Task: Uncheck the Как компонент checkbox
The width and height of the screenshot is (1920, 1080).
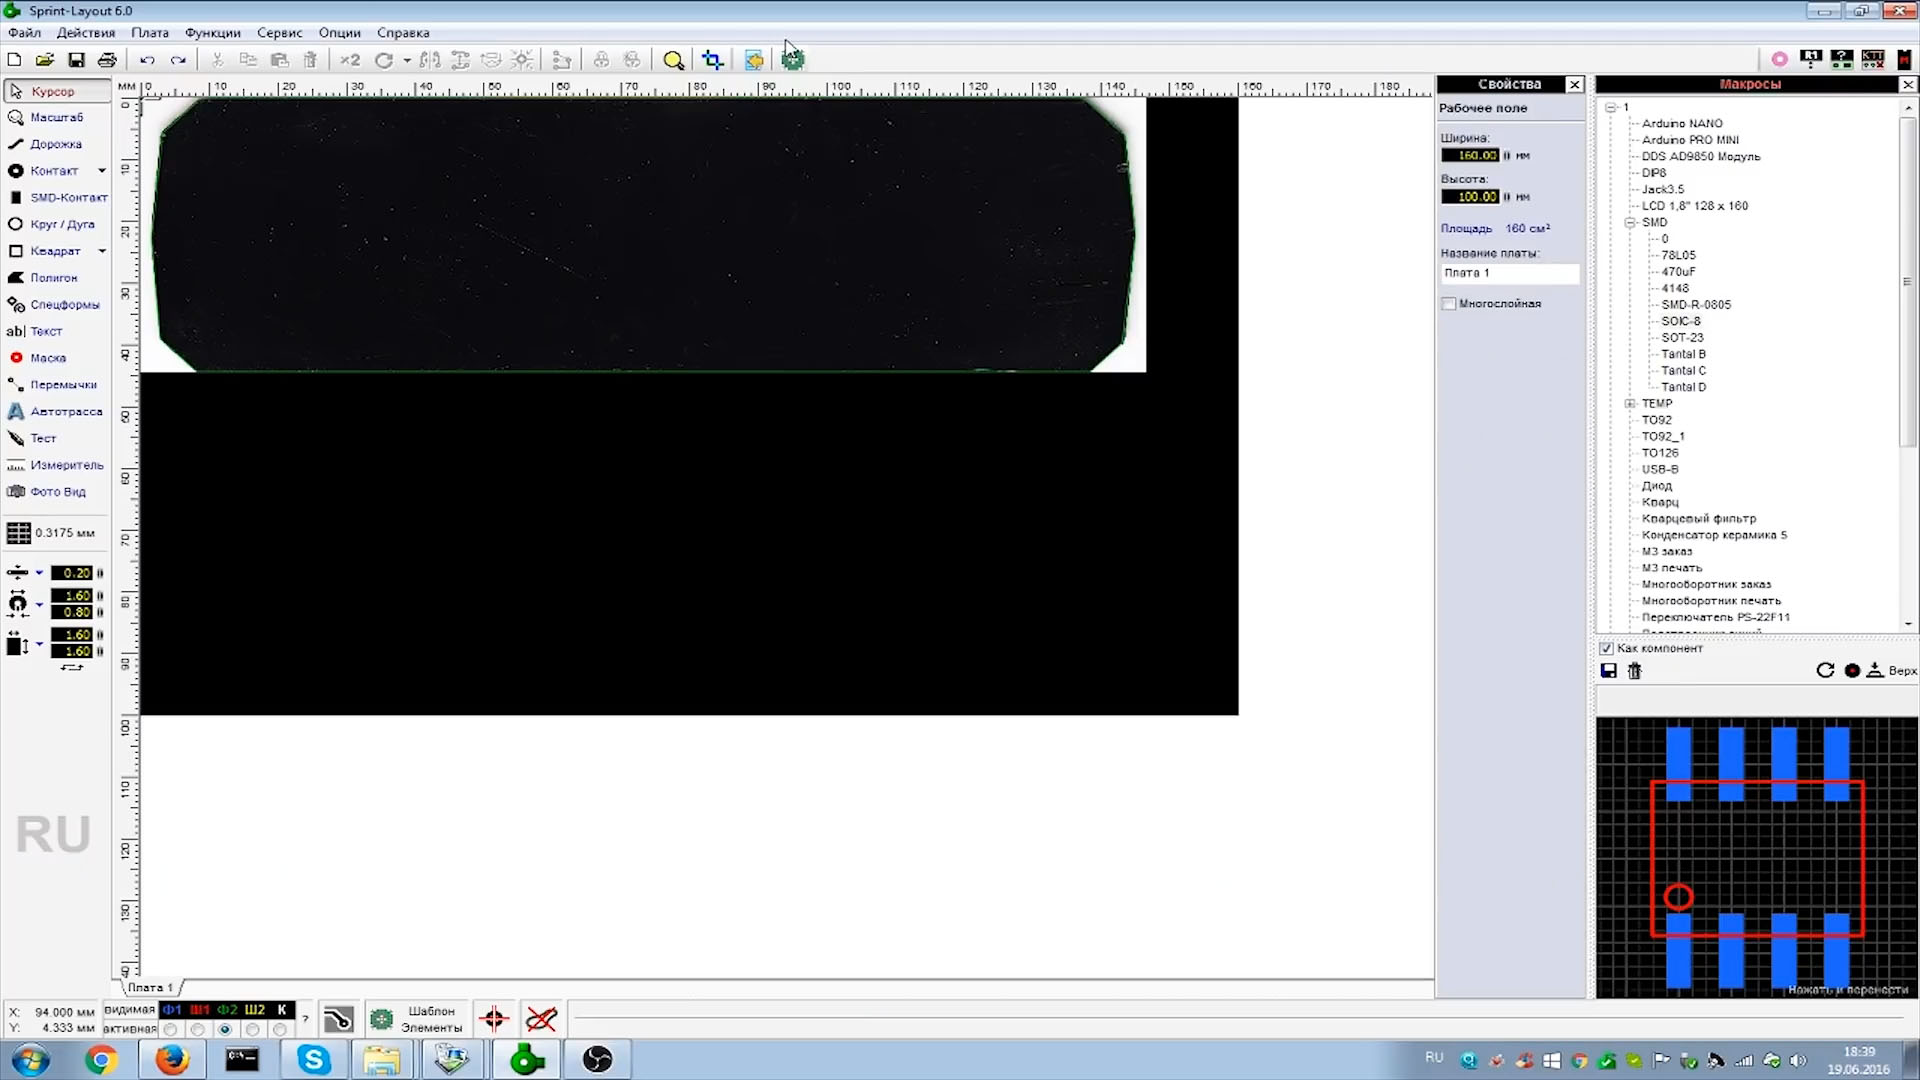Action: point(1606,648)
